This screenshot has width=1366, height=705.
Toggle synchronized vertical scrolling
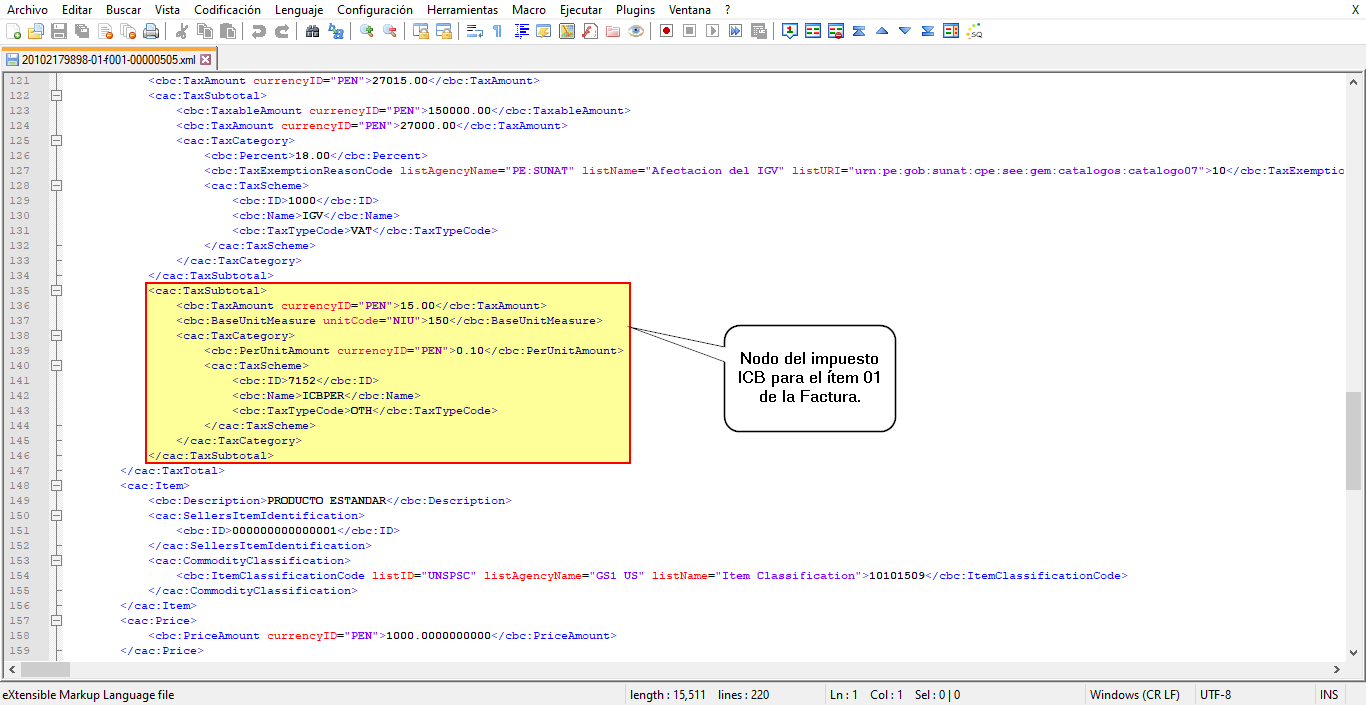point(421,31)
